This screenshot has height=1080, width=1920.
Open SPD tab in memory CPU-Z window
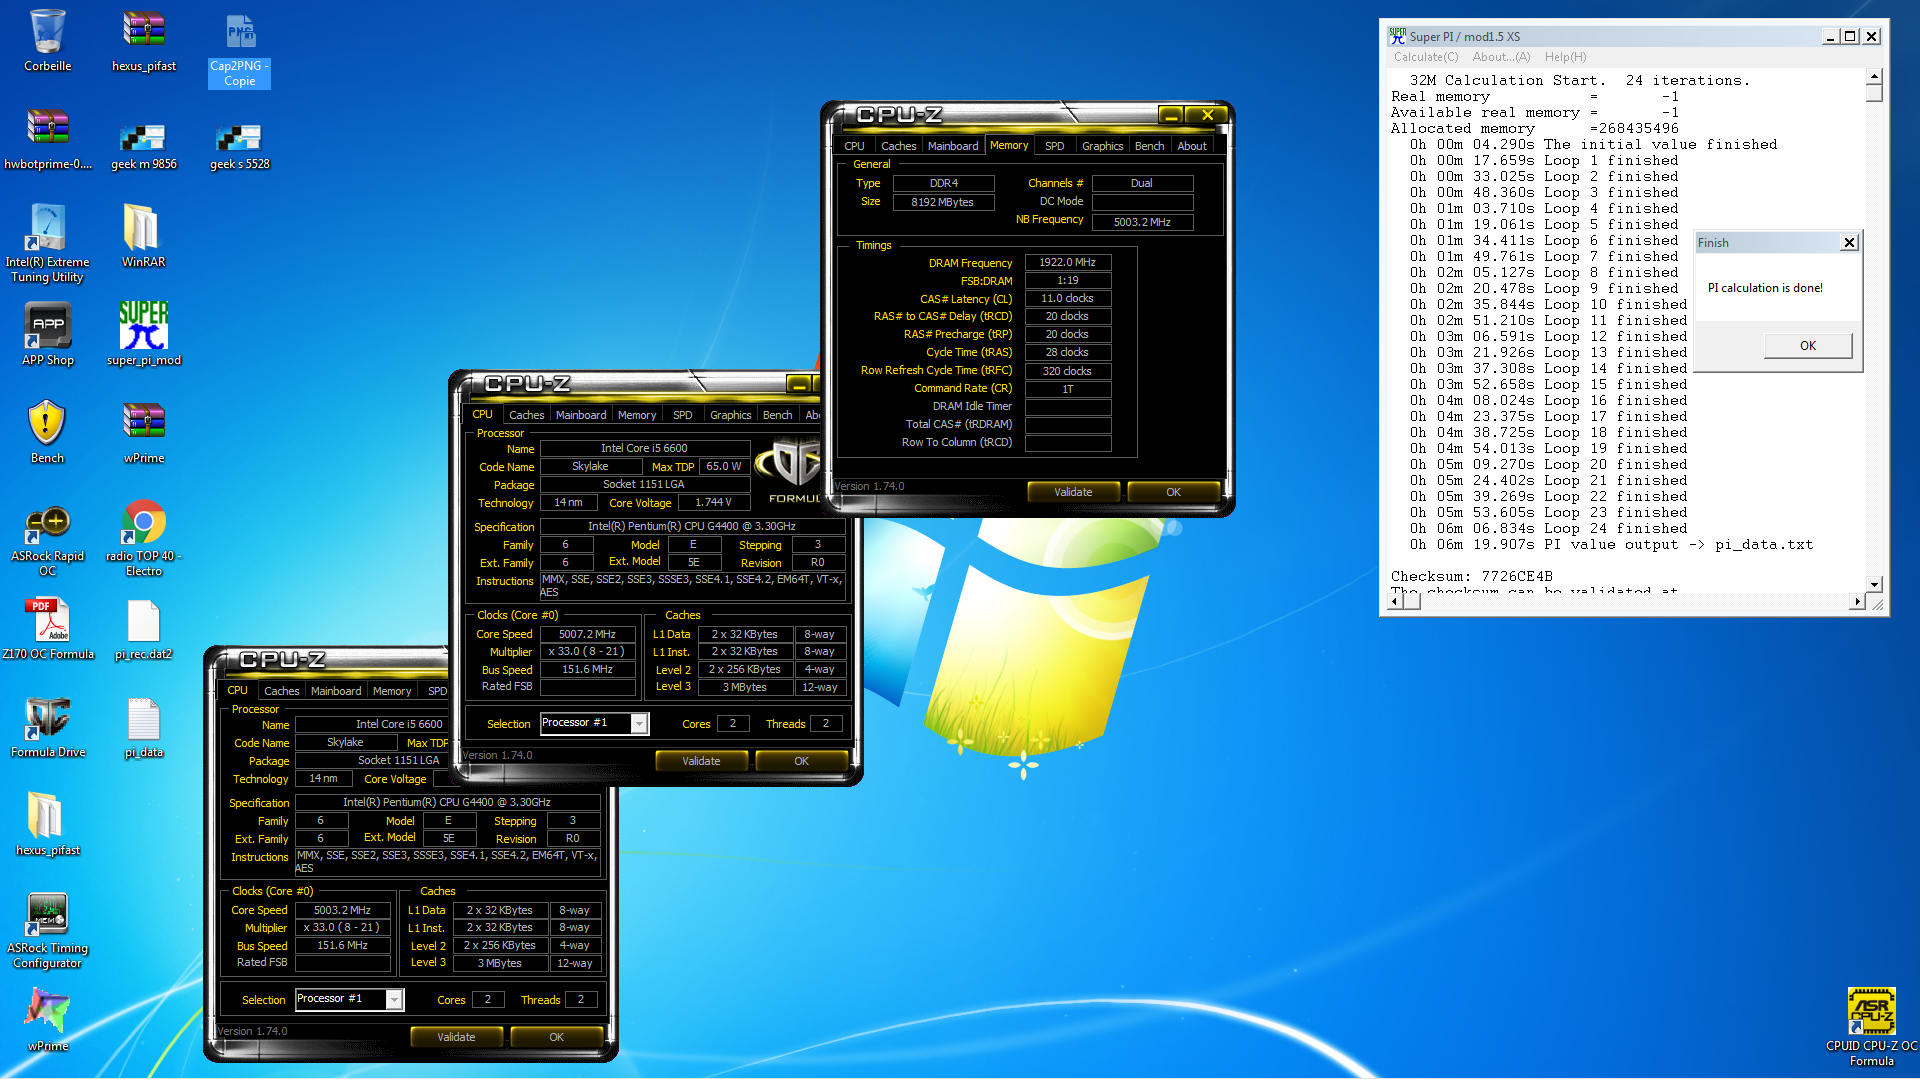tap(1054, 146)
